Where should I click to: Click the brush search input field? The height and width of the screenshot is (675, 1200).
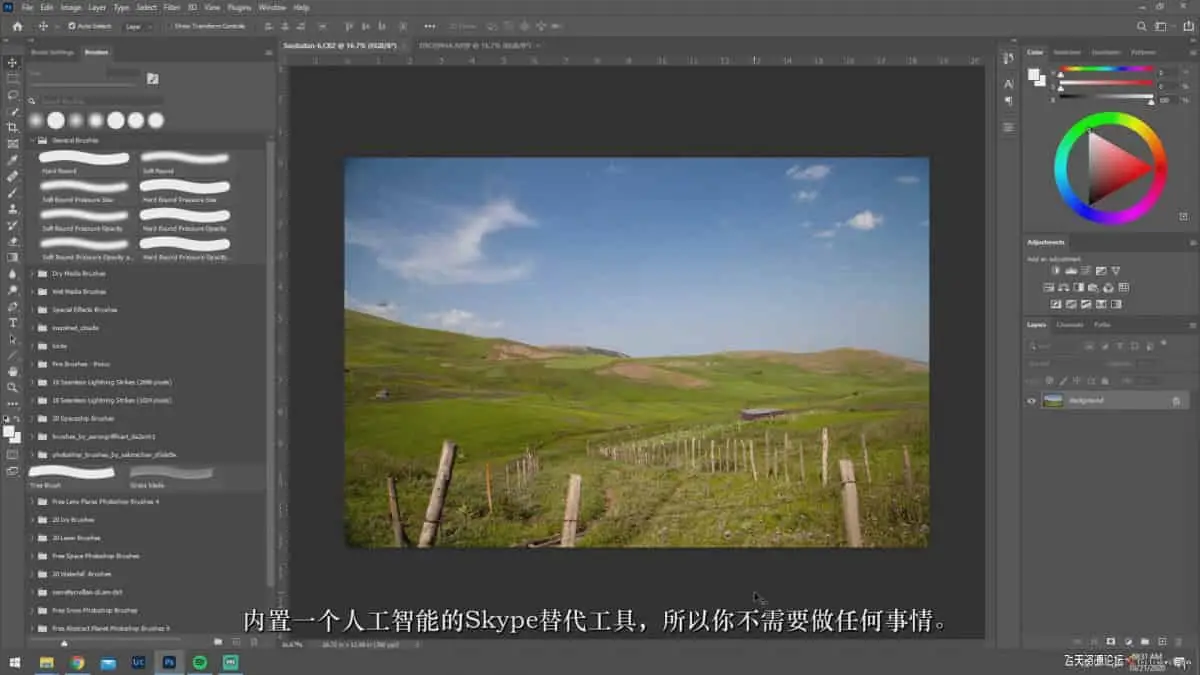tap(100, 101)
